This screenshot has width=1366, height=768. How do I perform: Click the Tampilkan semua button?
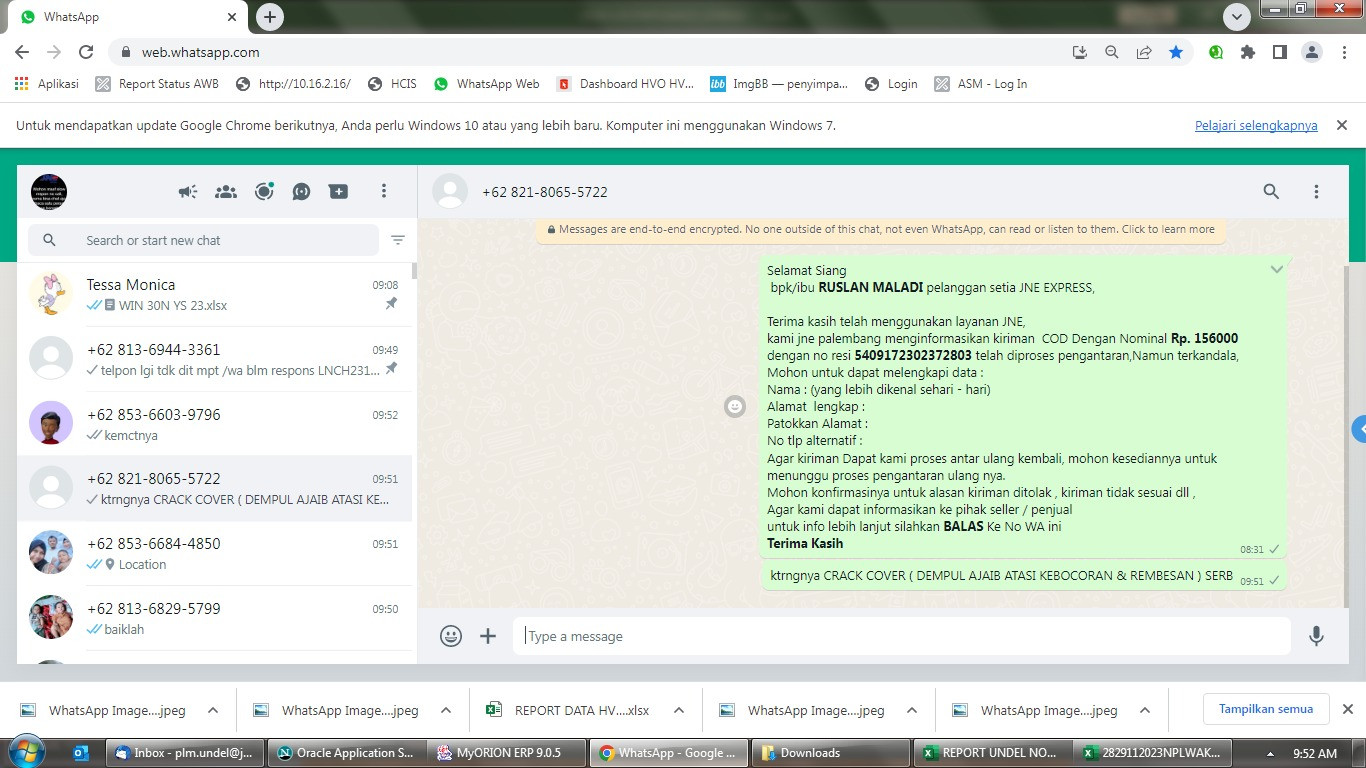point(1266,709)
